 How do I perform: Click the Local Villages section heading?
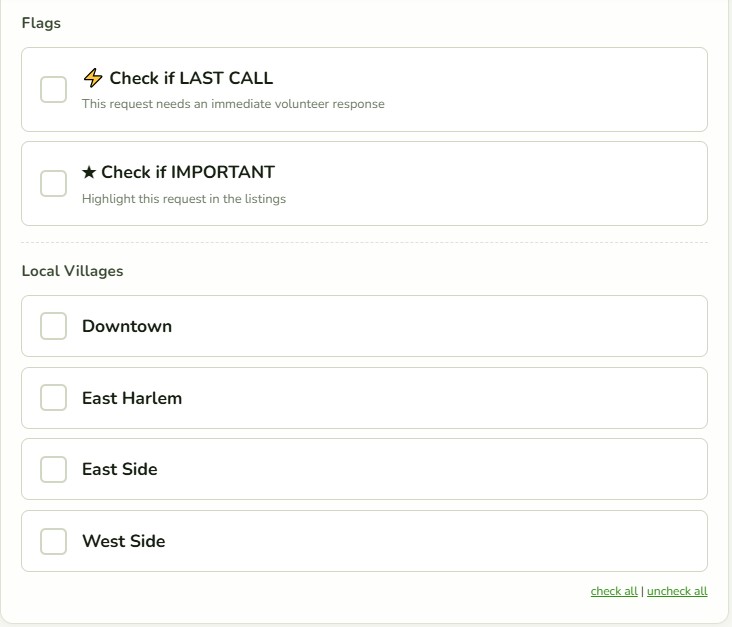72,271
